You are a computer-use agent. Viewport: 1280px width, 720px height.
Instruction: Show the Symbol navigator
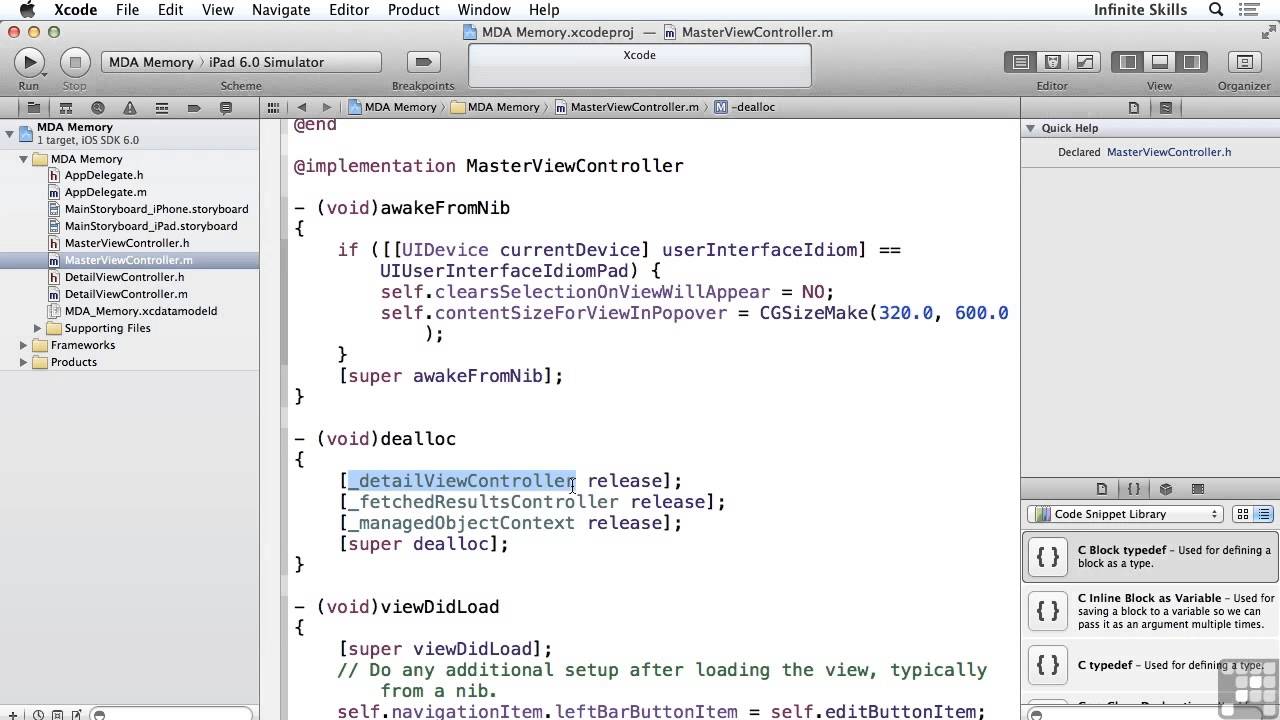[x=66, y=107]
